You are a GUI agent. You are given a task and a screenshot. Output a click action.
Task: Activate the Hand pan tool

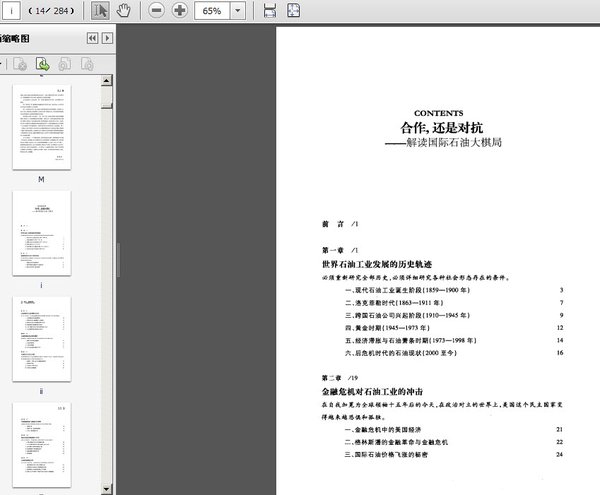[x=124, y=11]
